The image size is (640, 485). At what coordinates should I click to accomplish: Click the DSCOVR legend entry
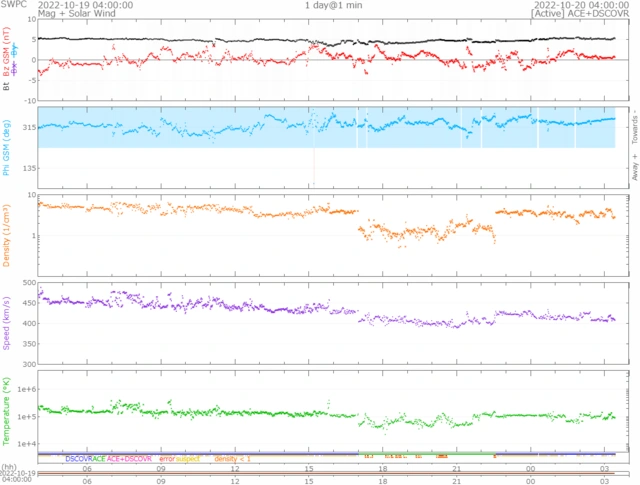[x=79, y=458]
